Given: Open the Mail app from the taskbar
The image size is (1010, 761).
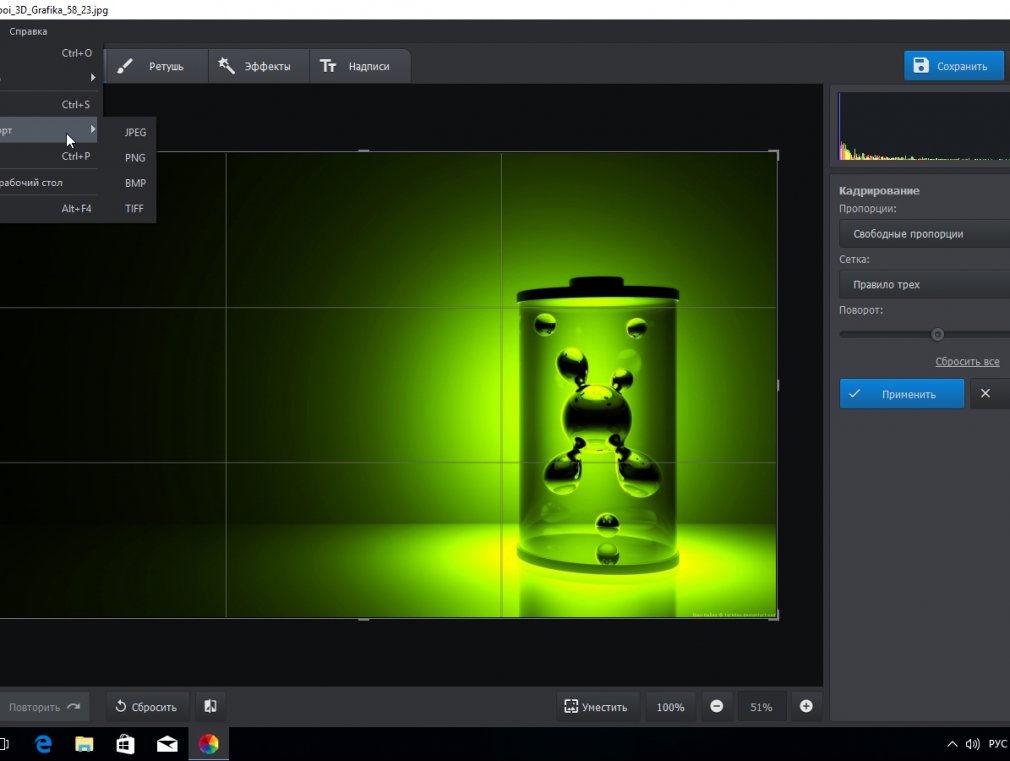Looking at the screenshot, I should [x=167, y=744].
